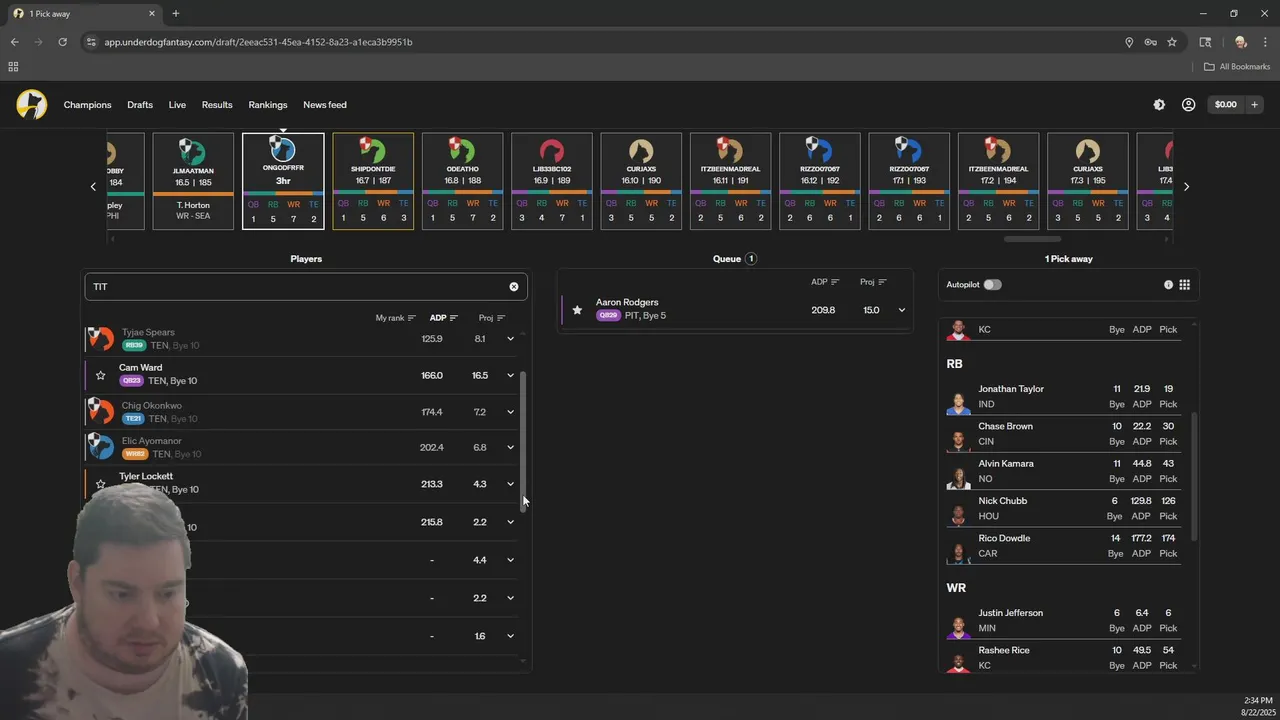Screen dimensions: 1280x720
Task: Expand the row with projection 4.4
Action: 510,560
